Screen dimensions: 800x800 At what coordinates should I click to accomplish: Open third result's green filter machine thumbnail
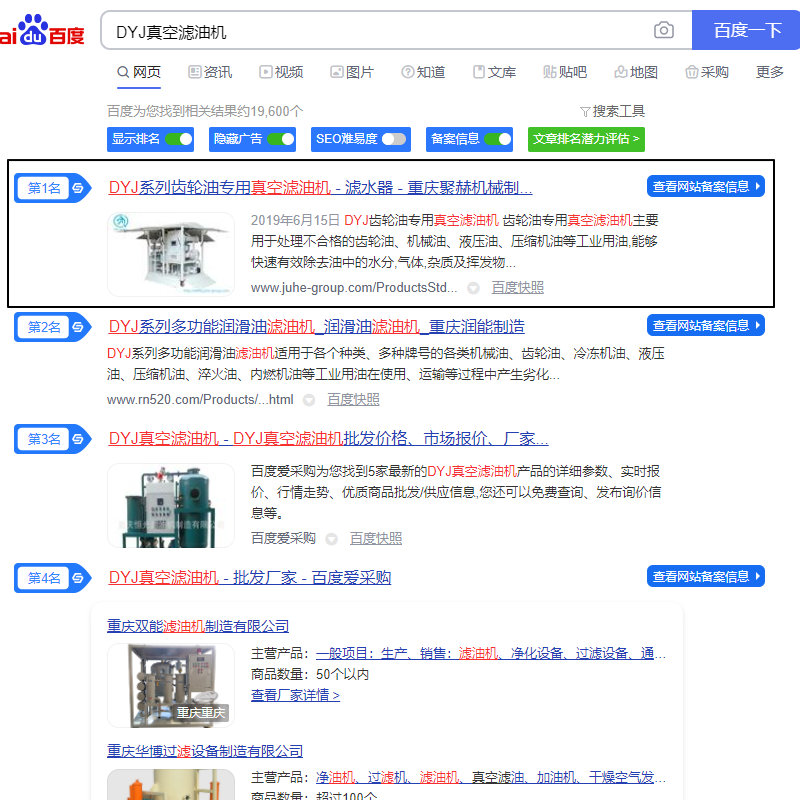171,505
